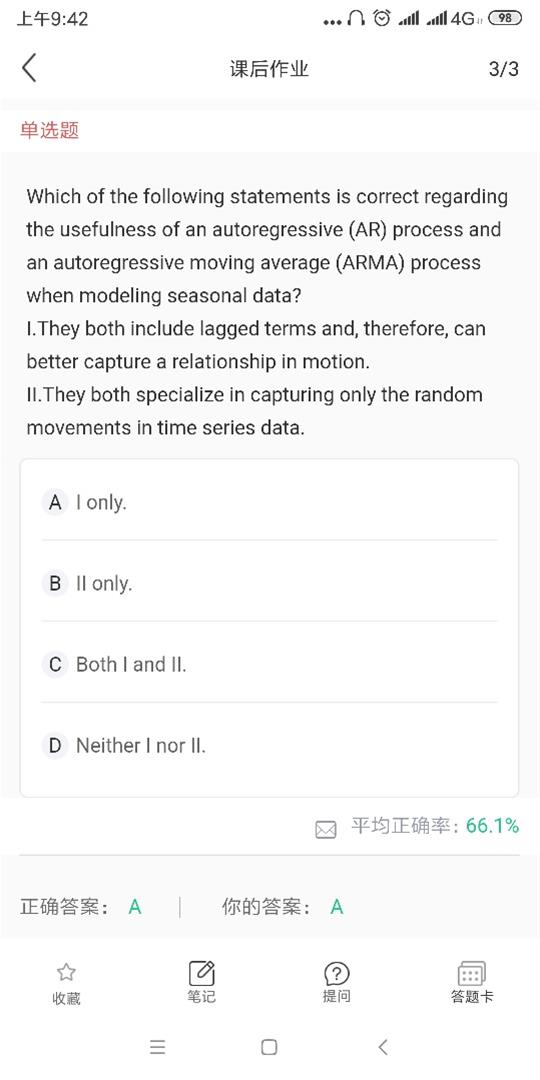Tap the 提问 text label
540x1080 pixels.
pos(337,996)
